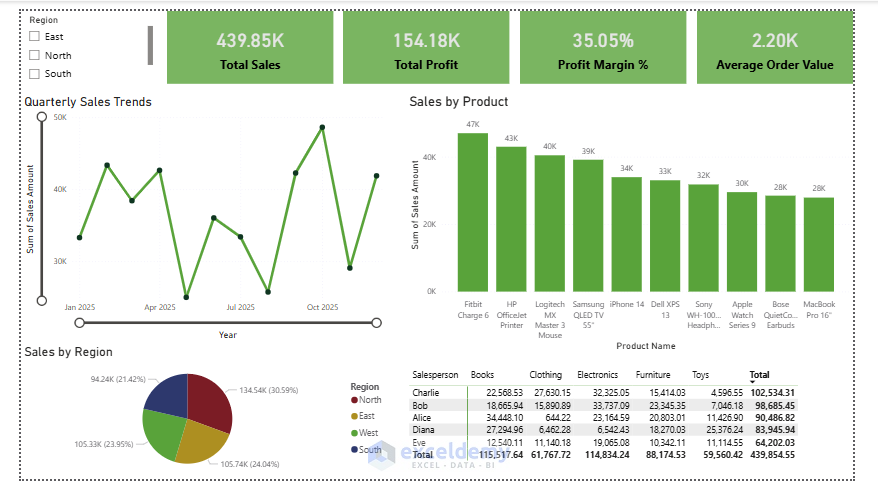Grab the bottom handle of vertical zoom slider
The height and width of the screenshot is (487, 878).
point(42,301)
